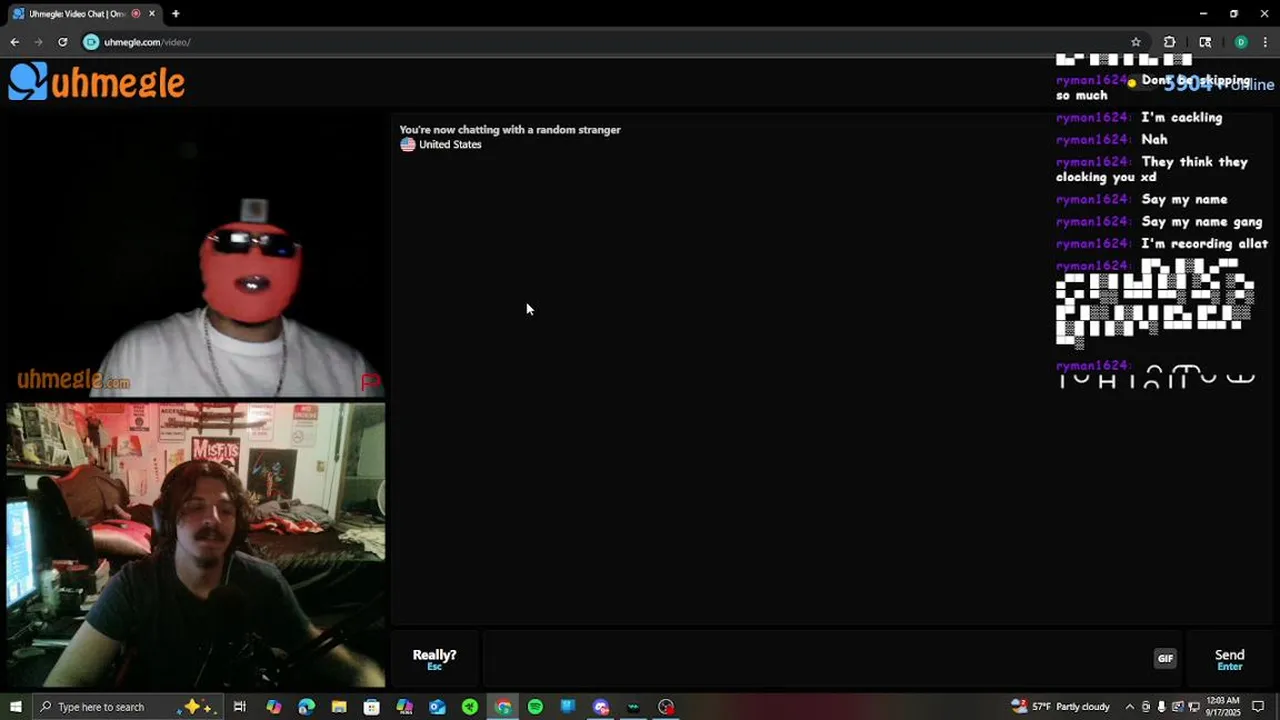
Task: Open the clock showing 12:03 AM
Action: coord(1222,707)
